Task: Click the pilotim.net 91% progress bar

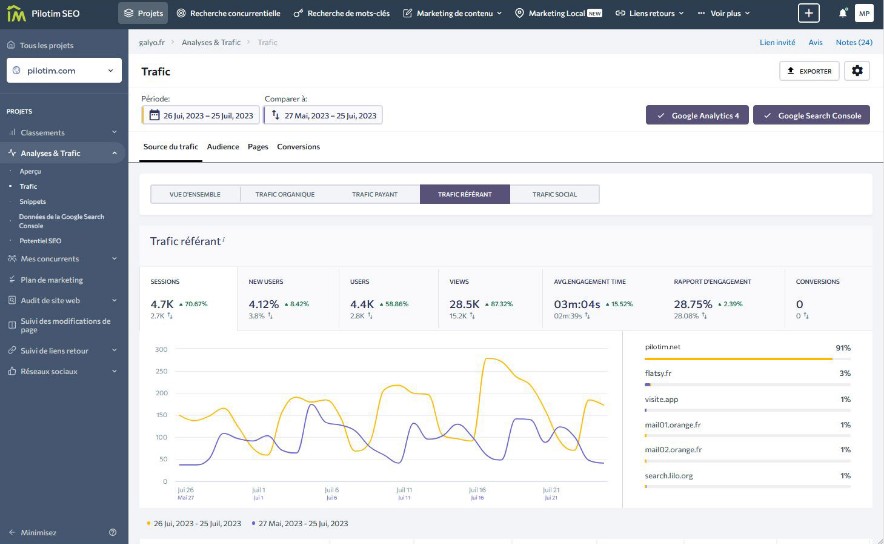Action: click(x=748, y=359)
